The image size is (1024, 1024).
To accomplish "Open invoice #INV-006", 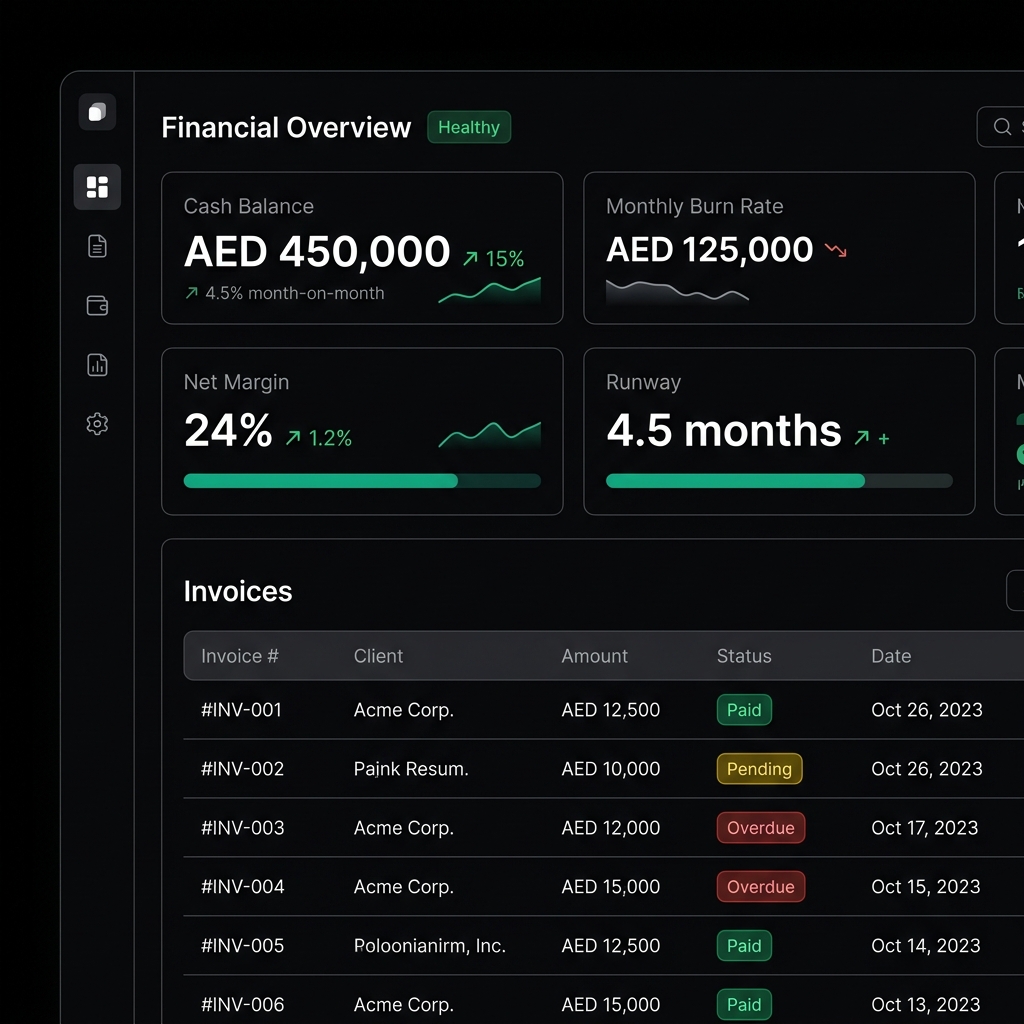I will [243, 1004].
